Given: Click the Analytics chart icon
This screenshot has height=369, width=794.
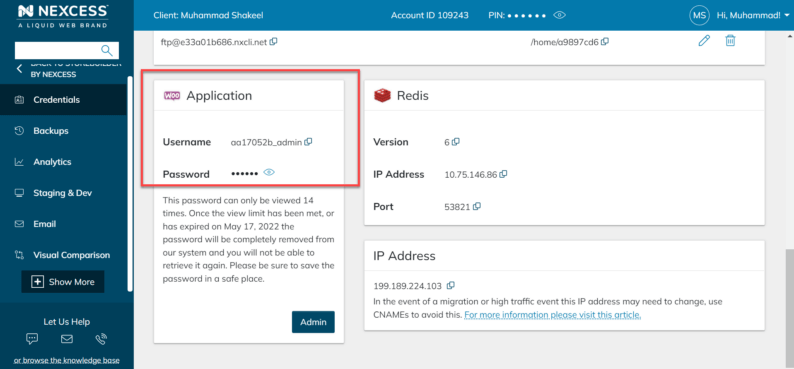Looking at the screenshot, I should (19, 162).
